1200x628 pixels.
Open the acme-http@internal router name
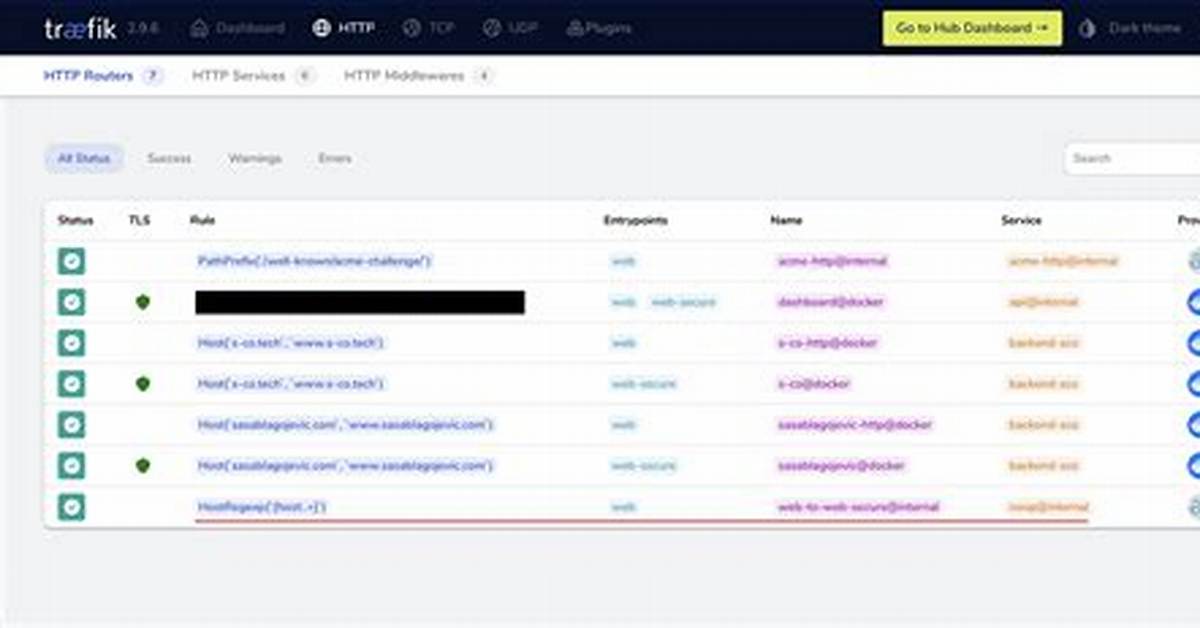pyautogui.click(x=832, y=261)
